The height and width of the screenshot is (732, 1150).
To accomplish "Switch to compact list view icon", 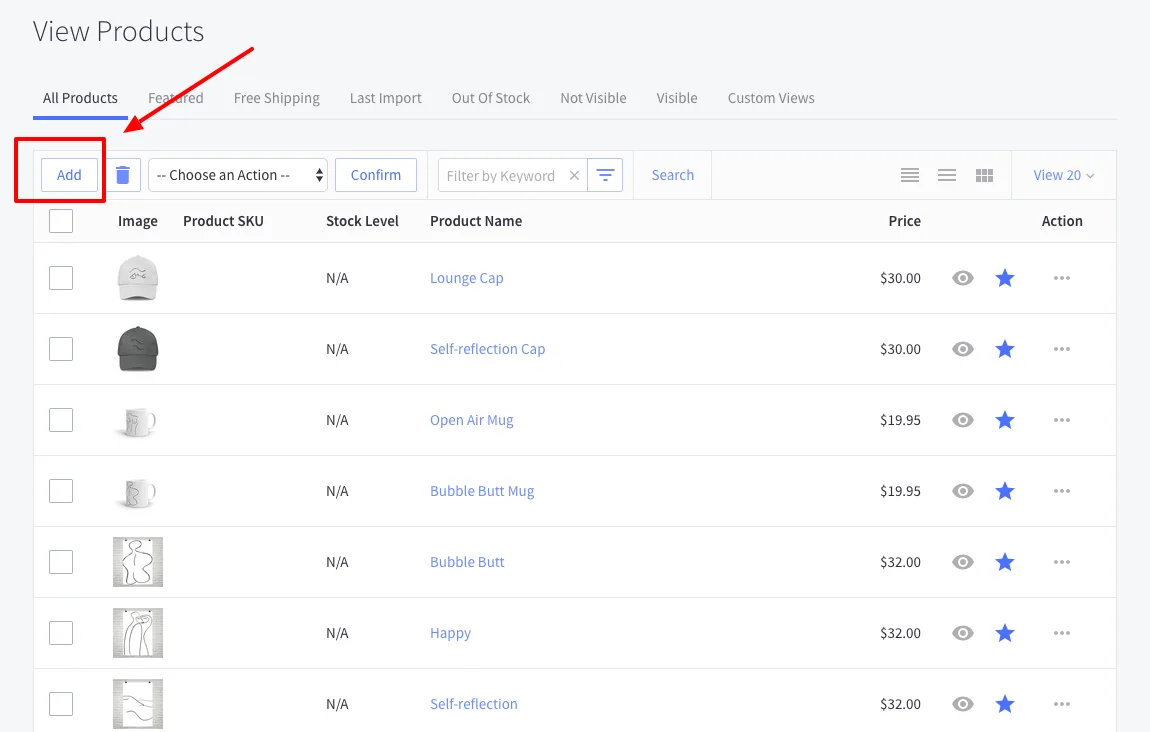I will [947, 175].
